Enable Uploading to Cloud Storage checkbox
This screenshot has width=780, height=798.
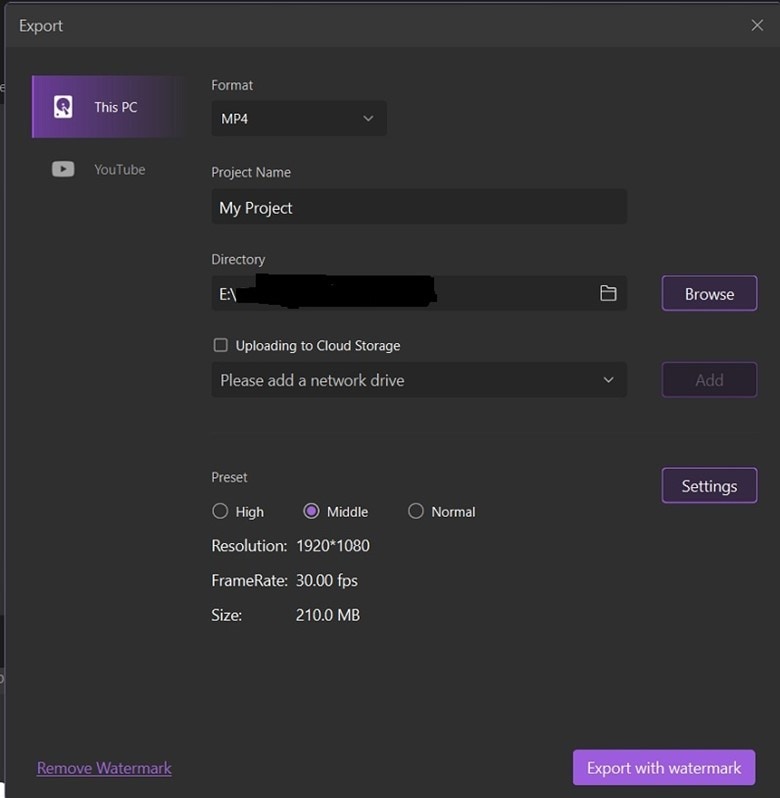click(x=221, y=345)
